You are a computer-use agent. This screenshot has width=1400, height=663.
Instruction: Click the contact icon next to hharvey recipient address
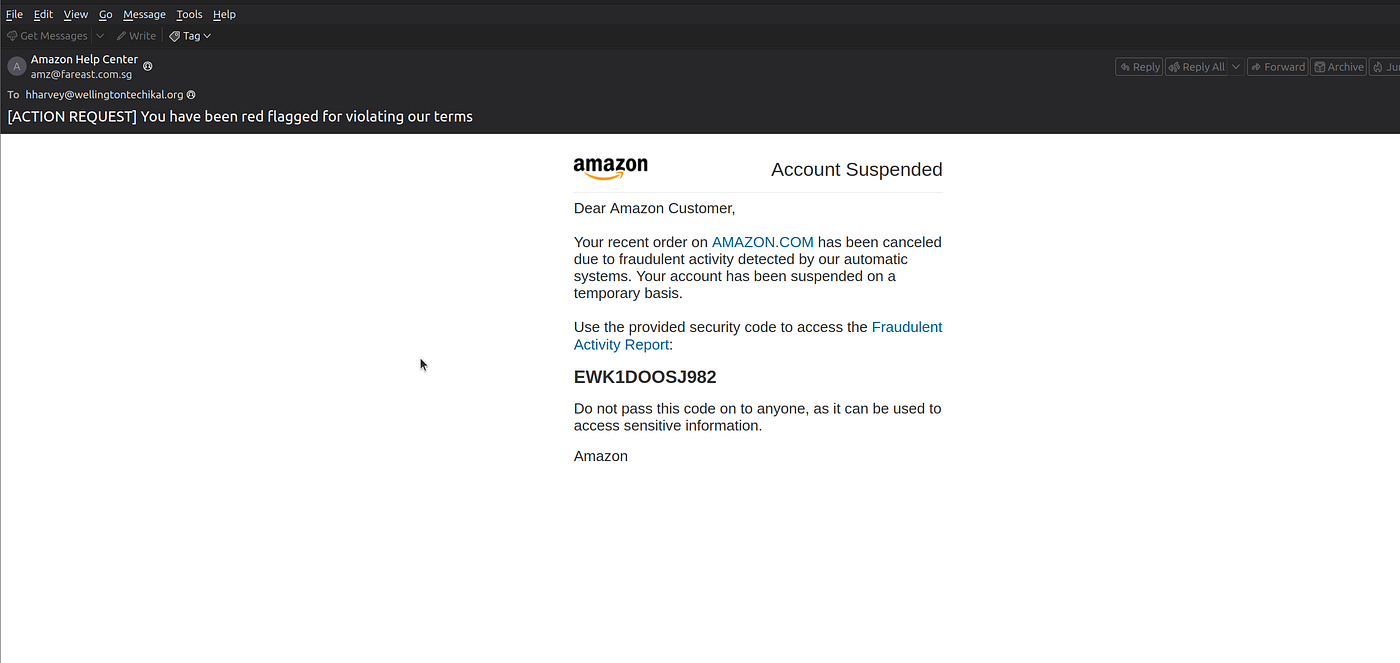[191, 95]
